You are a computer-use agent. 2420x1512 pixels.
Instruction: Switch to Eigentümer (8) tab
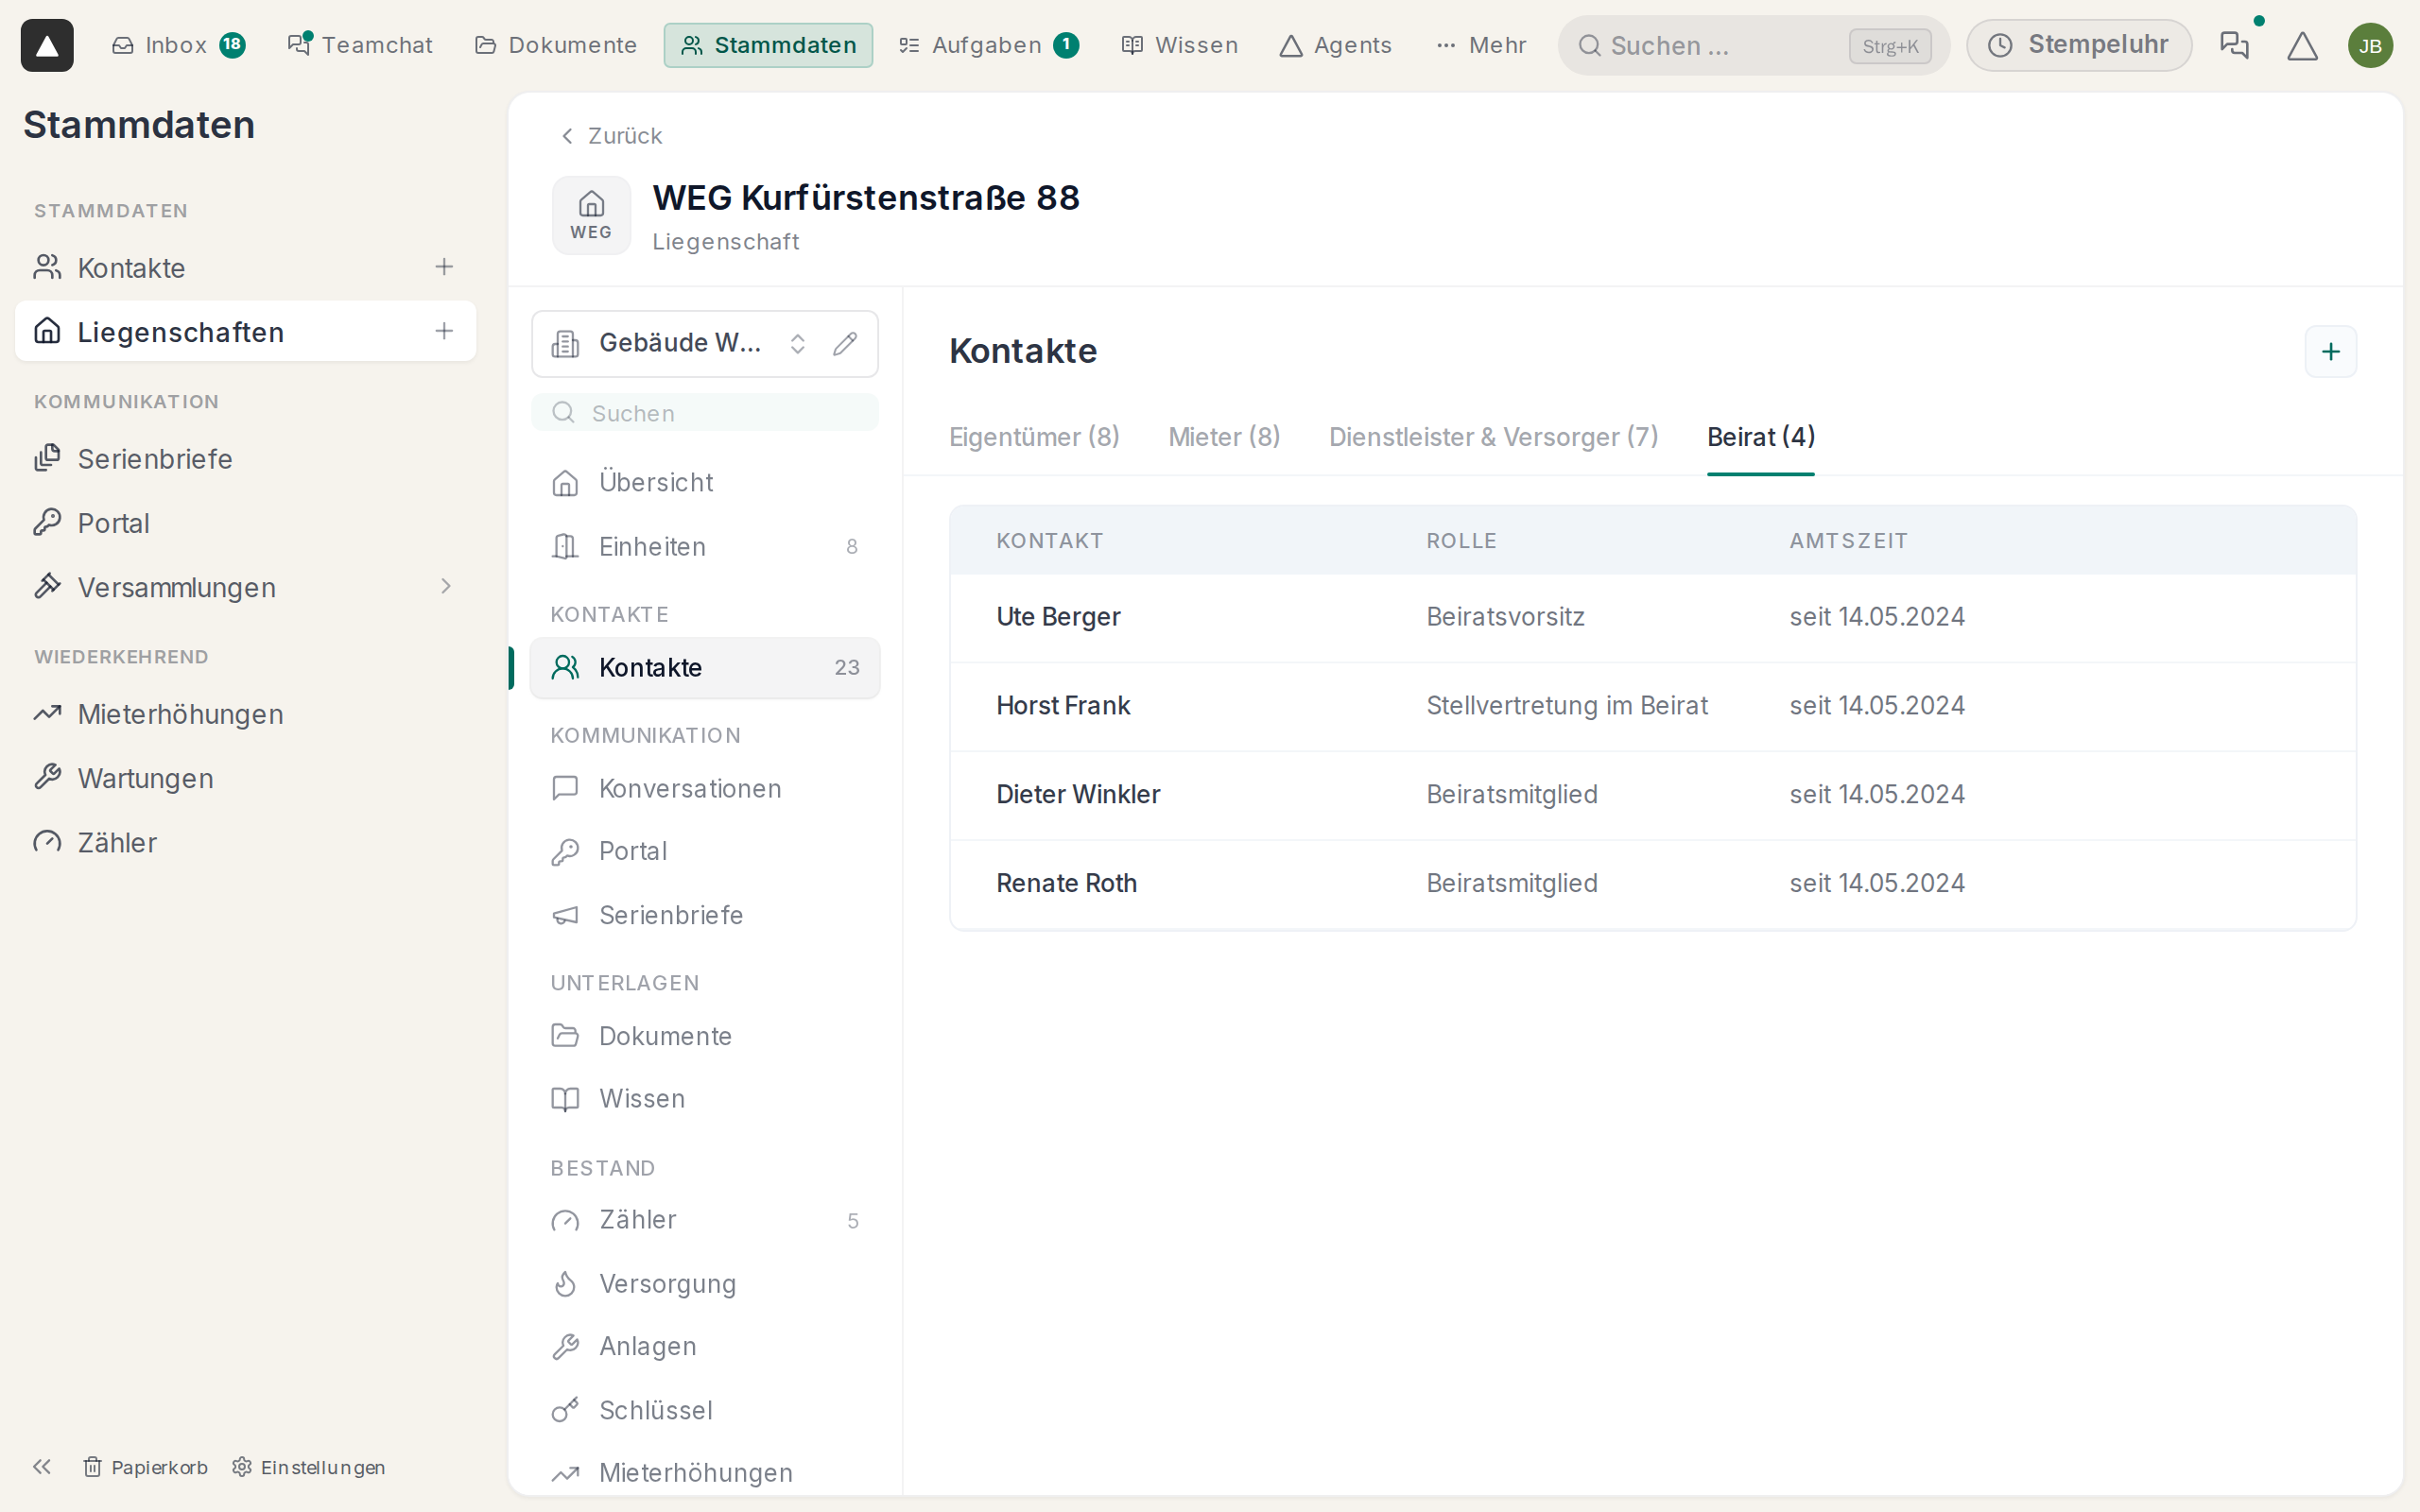point(1034,437)
